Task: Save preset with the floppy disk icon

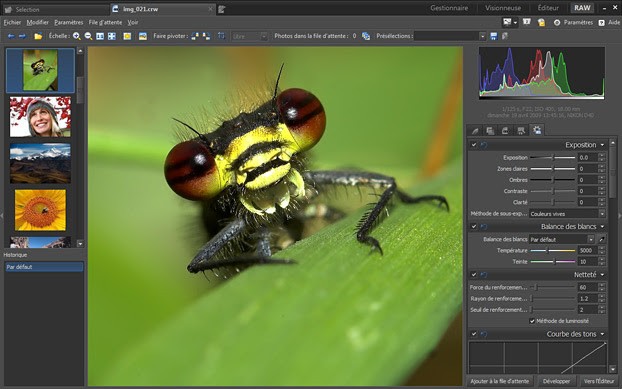Action: (x=493, y=36)
